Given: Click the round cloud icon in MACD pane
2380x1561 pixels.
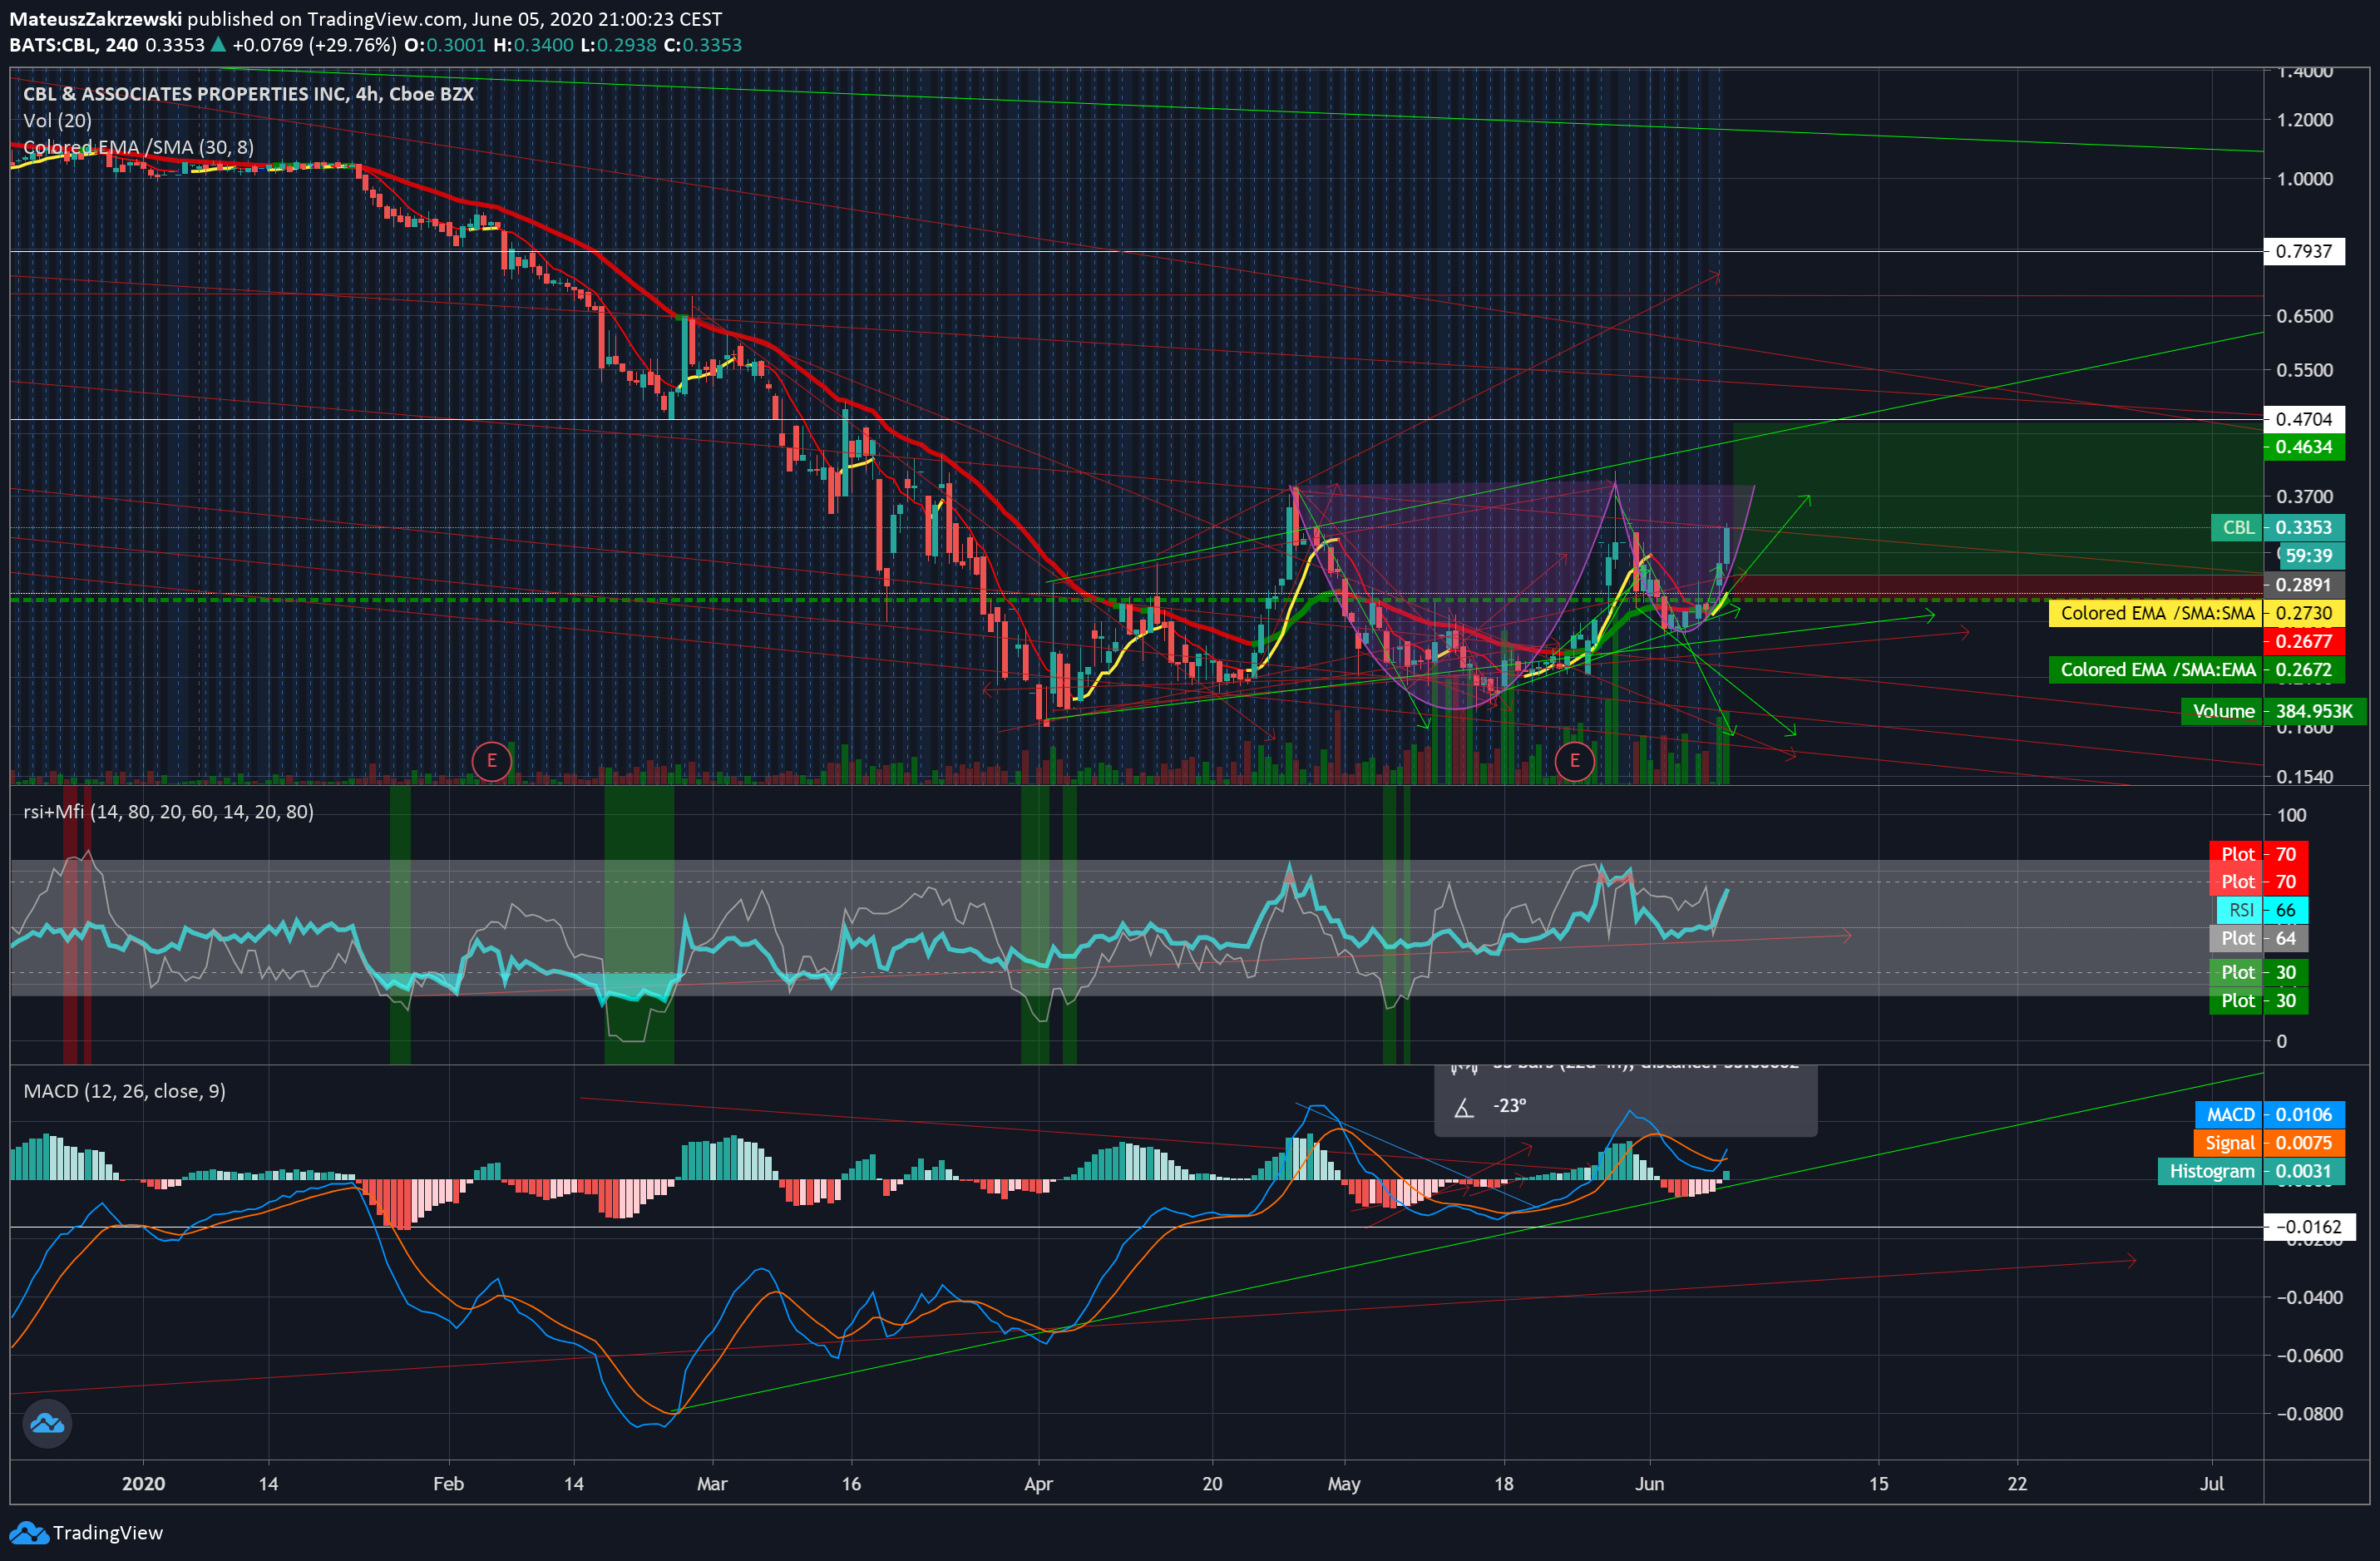Looking at the screenshot, I should tap(47, 1423).
